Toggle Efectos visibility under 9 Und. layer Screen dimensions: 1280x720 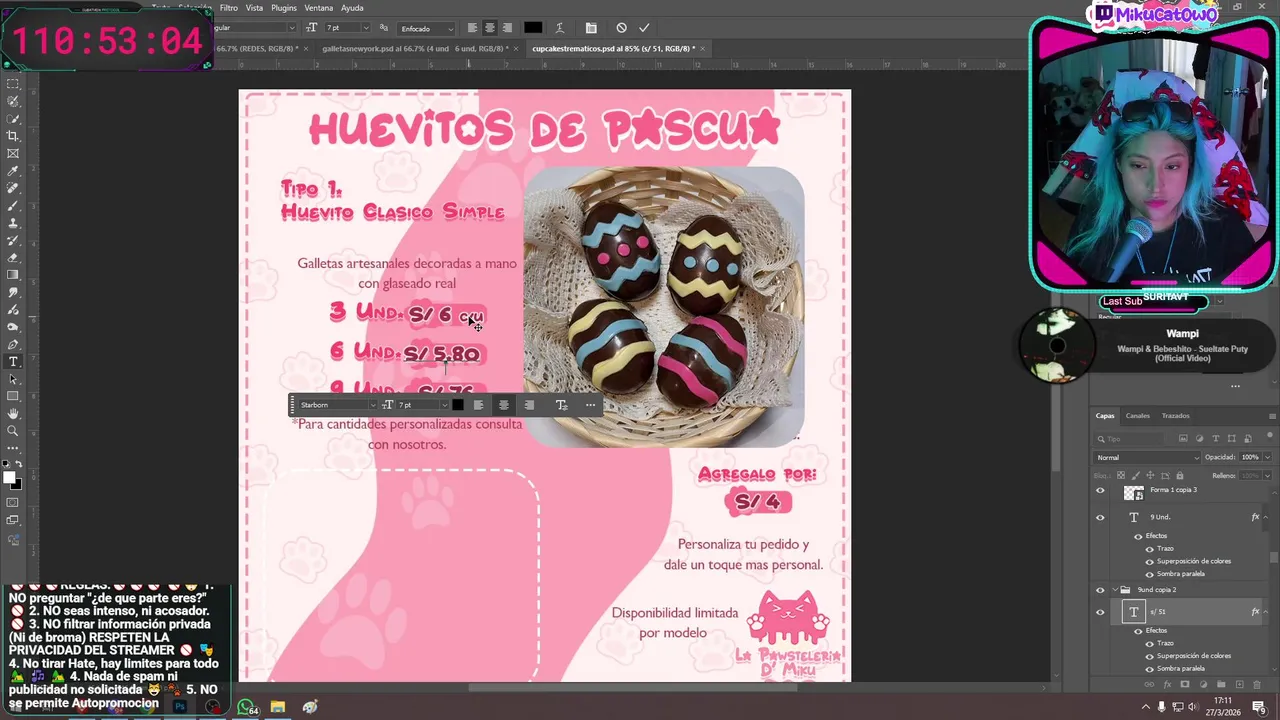click(1138, 536)
